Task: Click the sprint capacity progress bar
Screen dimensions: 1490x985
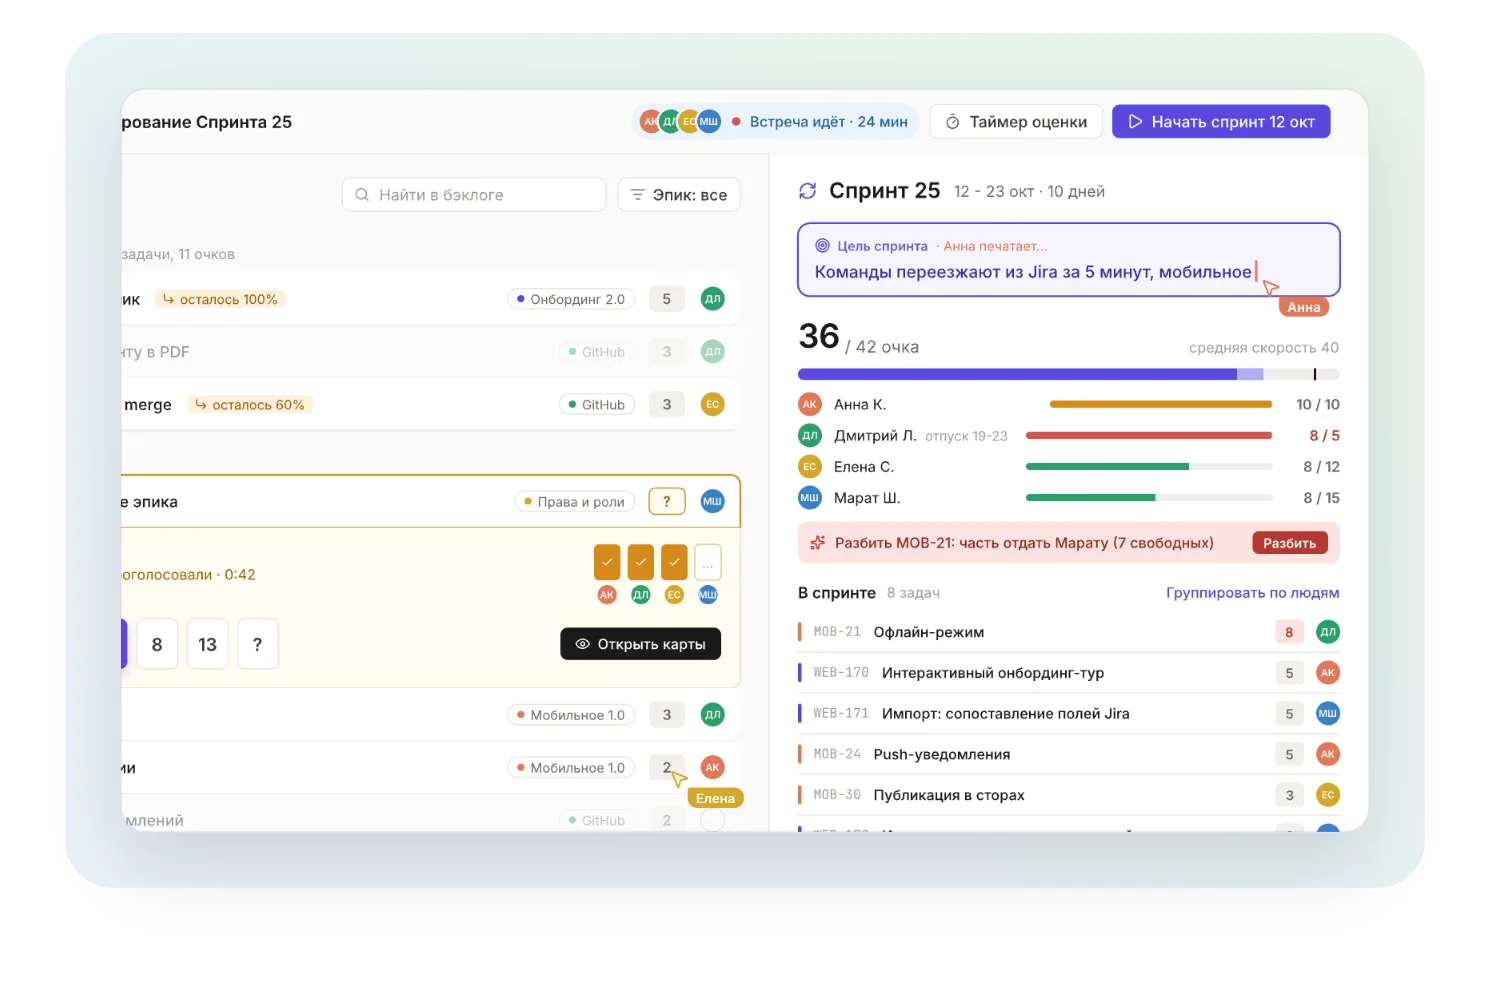Action: click(1069, 374)
